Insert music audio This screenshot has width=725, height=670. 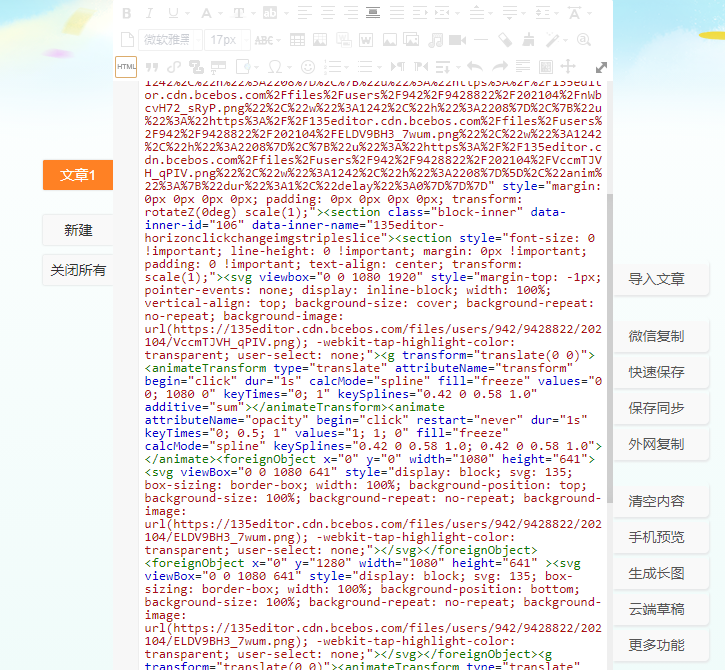pos(435,40)
